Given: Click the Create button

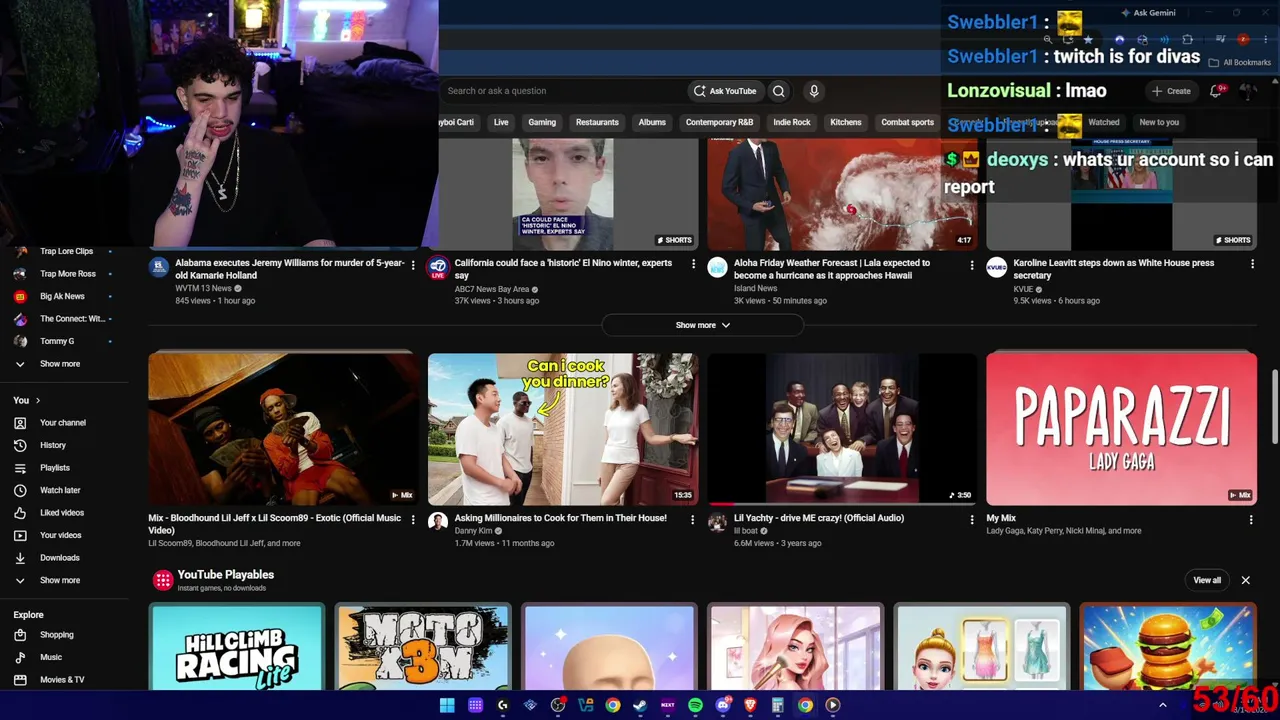Looking at the screenshot, I should 1171,91.
